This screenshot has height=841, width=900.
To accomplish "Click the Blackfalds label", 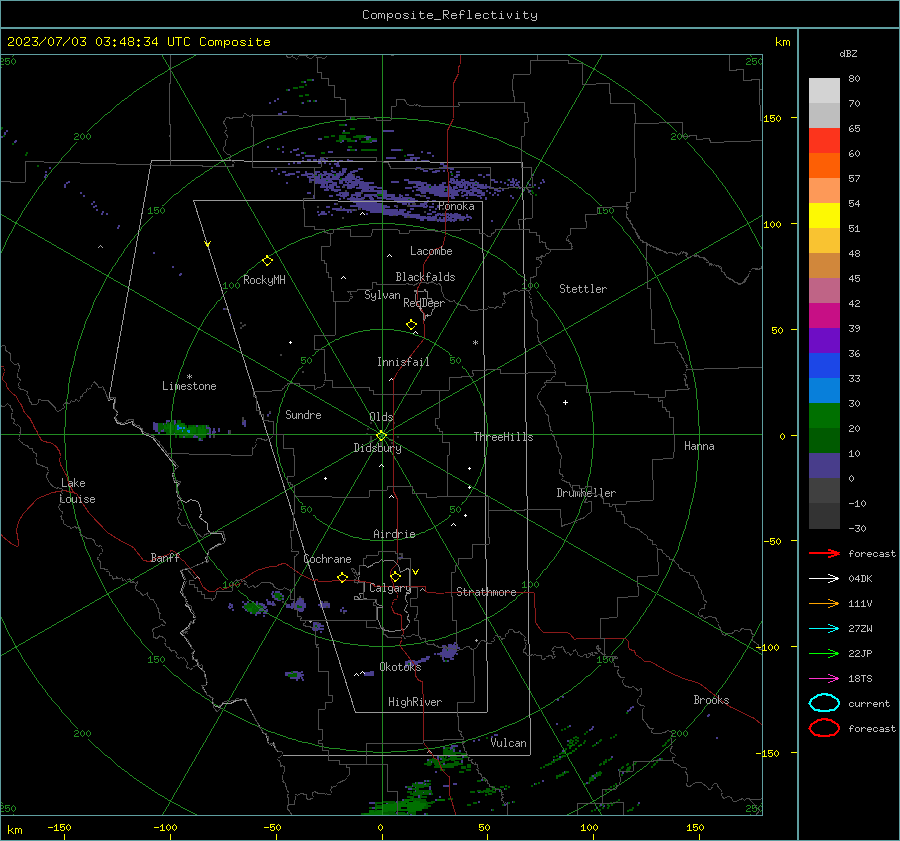I will [425, 277].
